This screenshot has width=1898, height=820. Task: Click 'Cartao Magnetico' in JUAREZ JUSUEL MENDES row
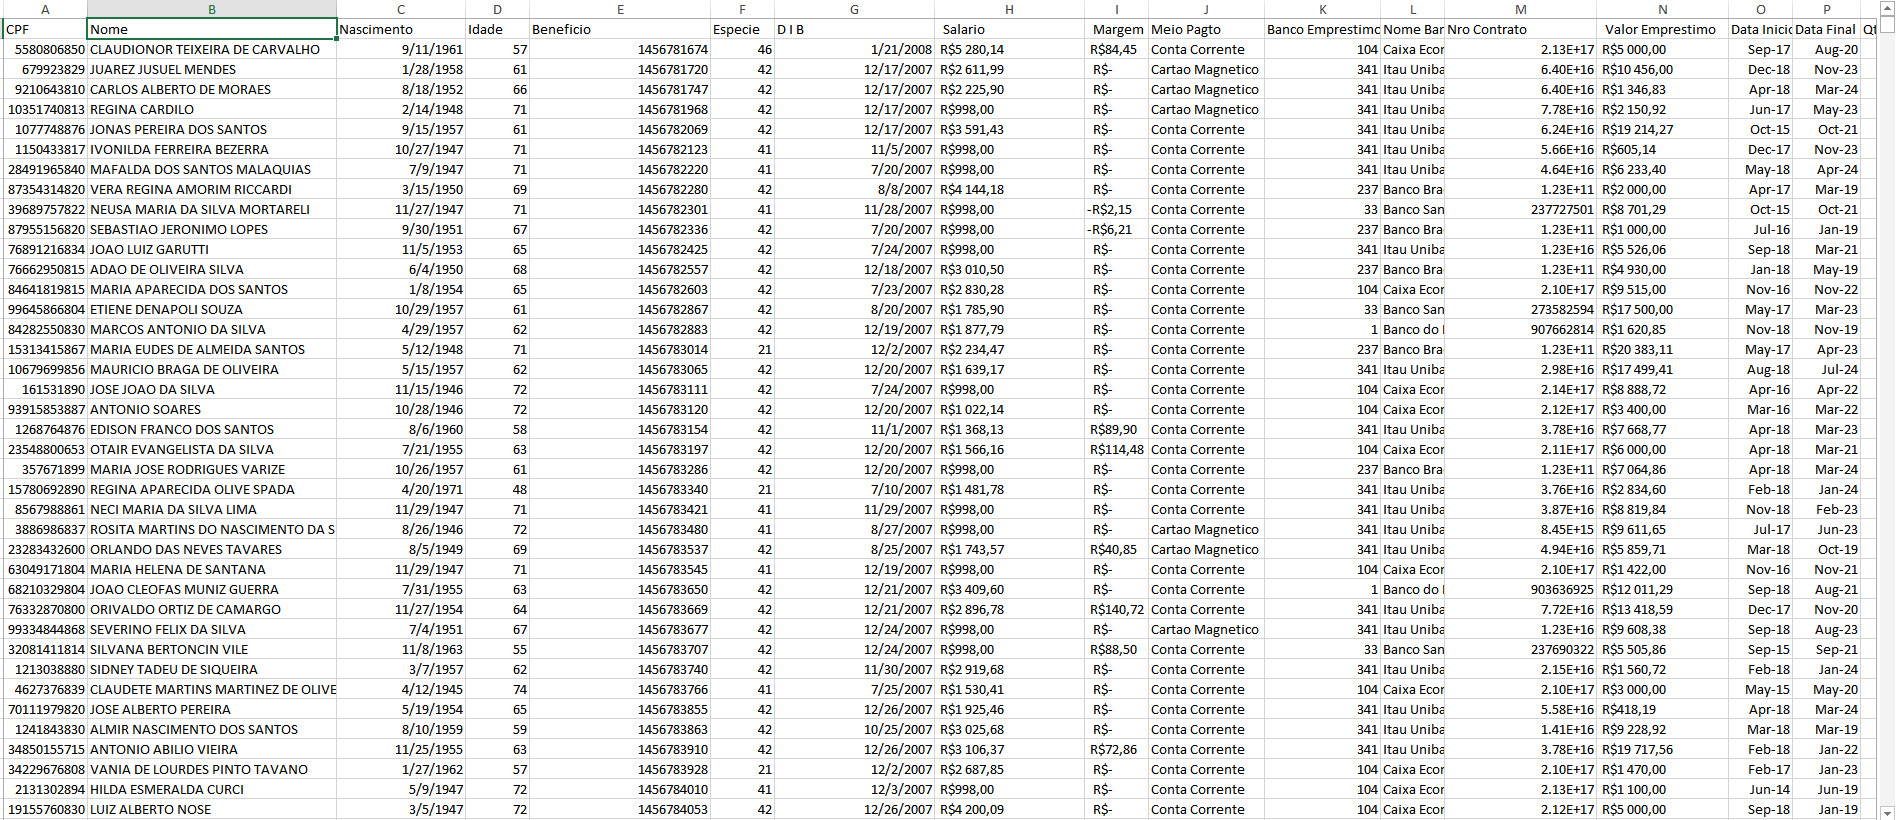[1205, 69]
